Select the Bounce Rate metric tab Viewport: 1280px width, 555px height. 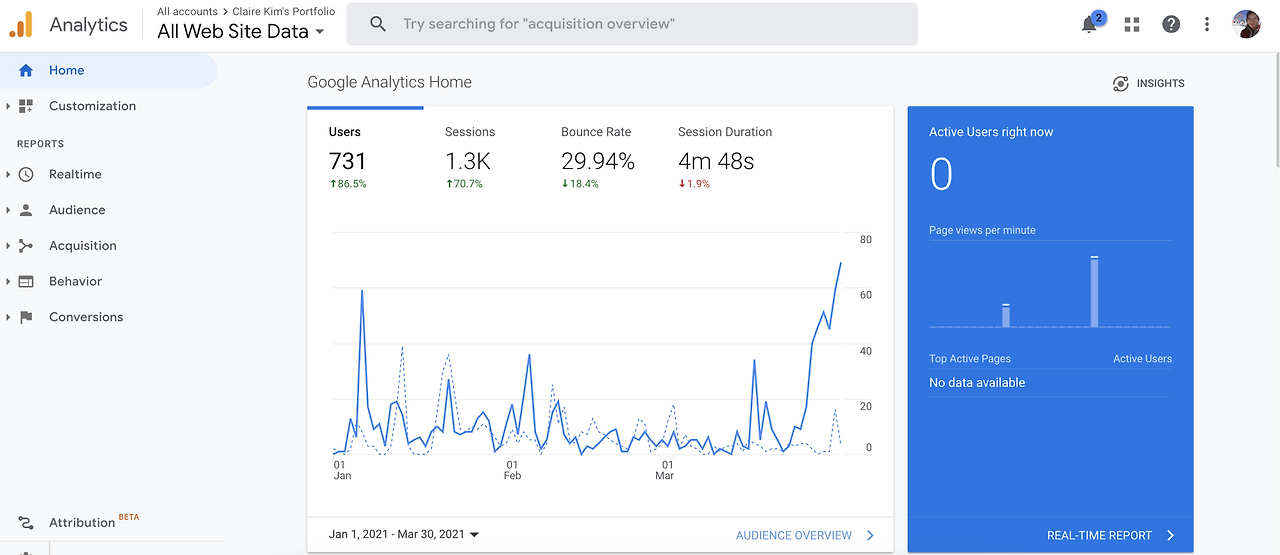(596, 132)
